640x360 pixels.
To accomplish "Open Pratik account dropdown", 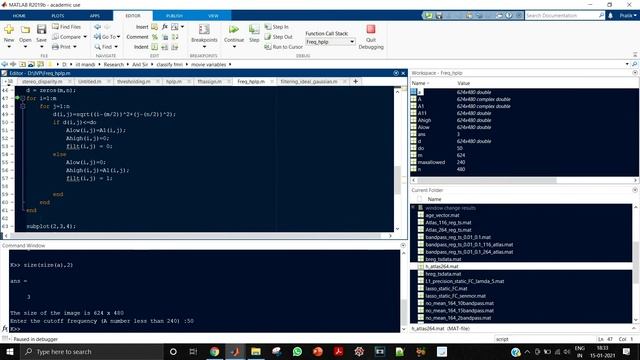I will 628,16.
